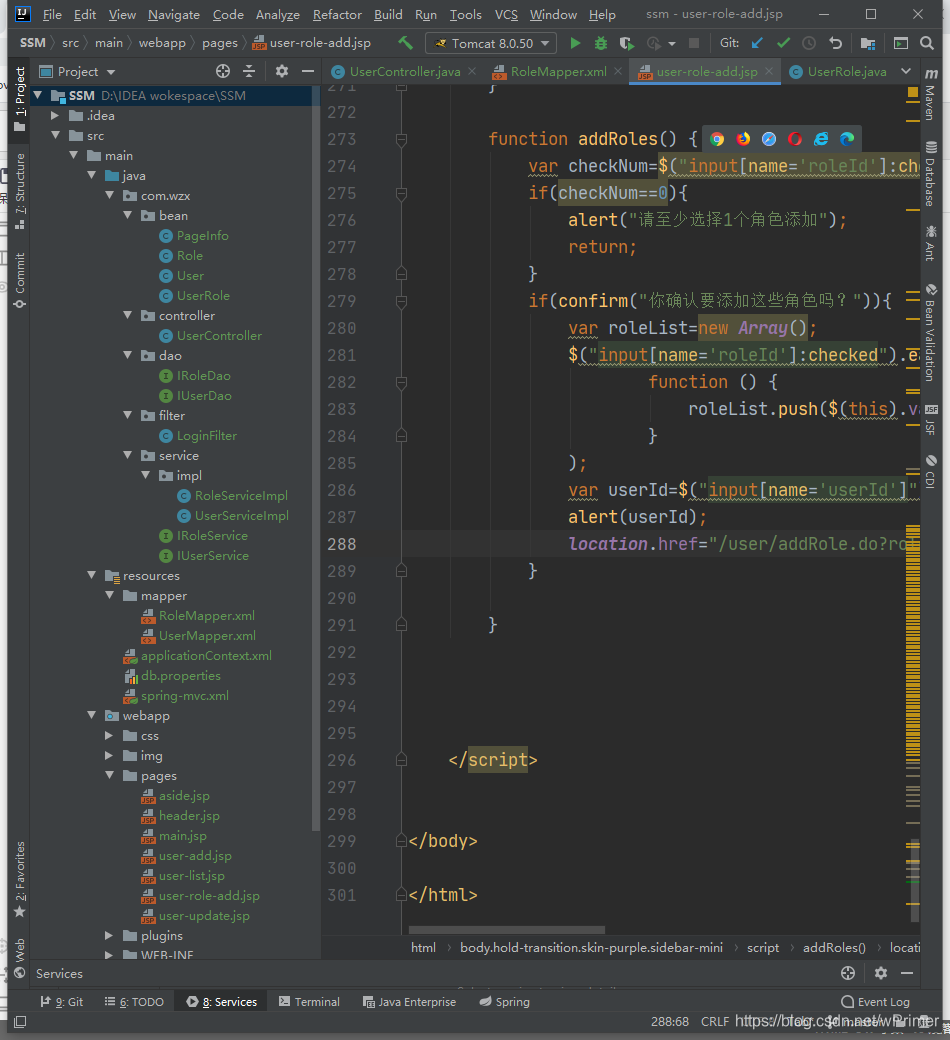The height and width of the screenshot is (1040, 950).
Task: Hide the Services panel minus icon
Action: coord(907,973)
